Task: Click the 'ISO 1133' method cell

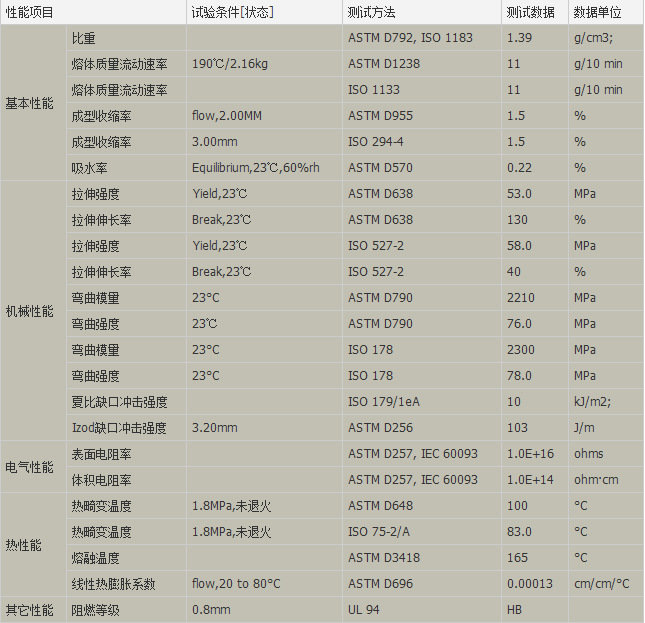Action: click(x=422, y=90)
